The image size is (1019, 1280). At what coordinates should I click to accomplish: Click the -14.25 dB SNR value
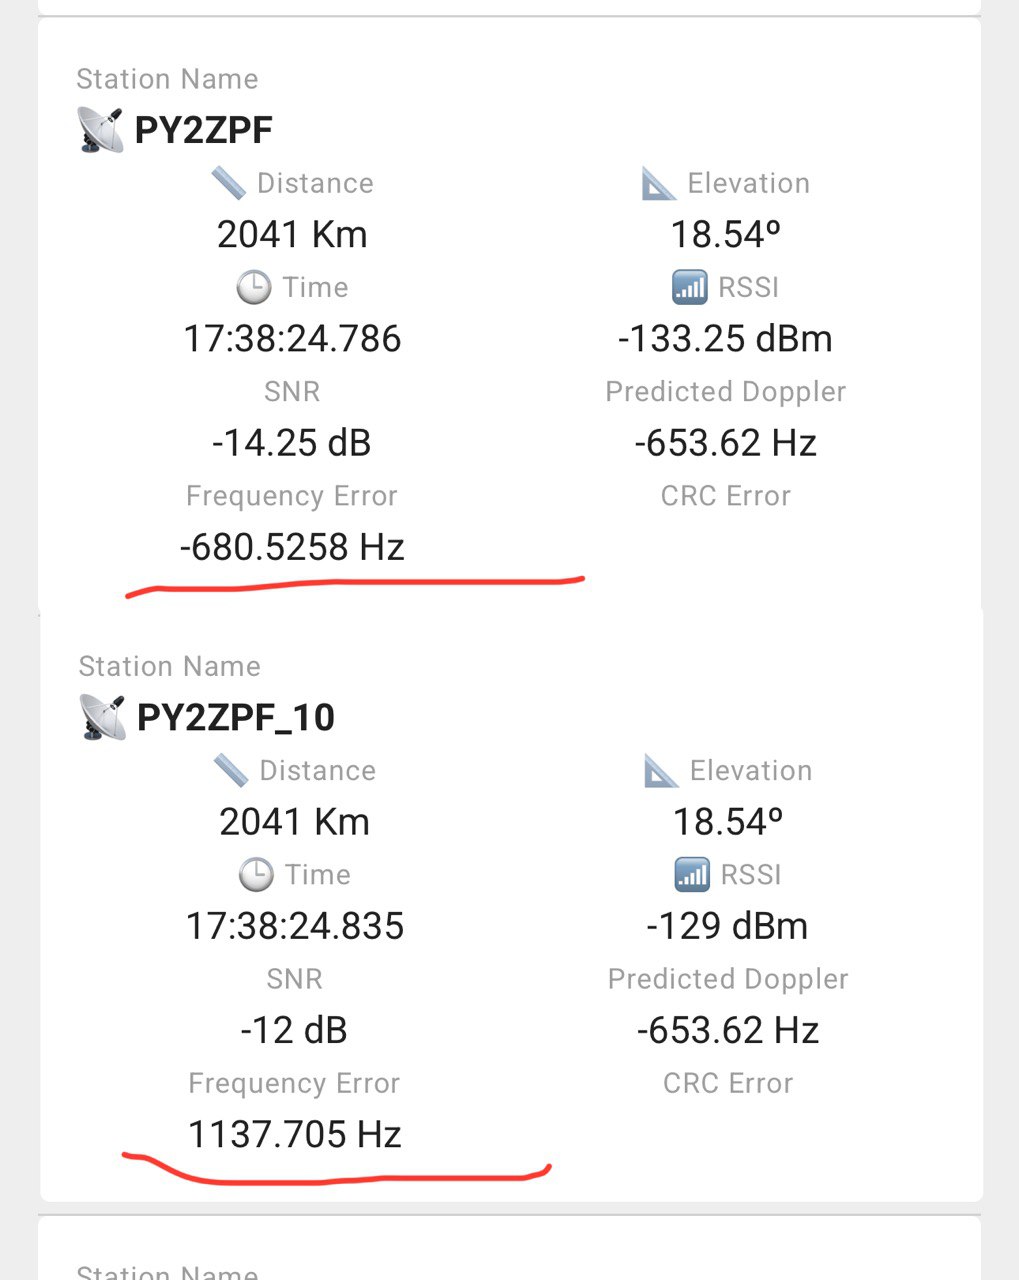(x=292, y=443)
